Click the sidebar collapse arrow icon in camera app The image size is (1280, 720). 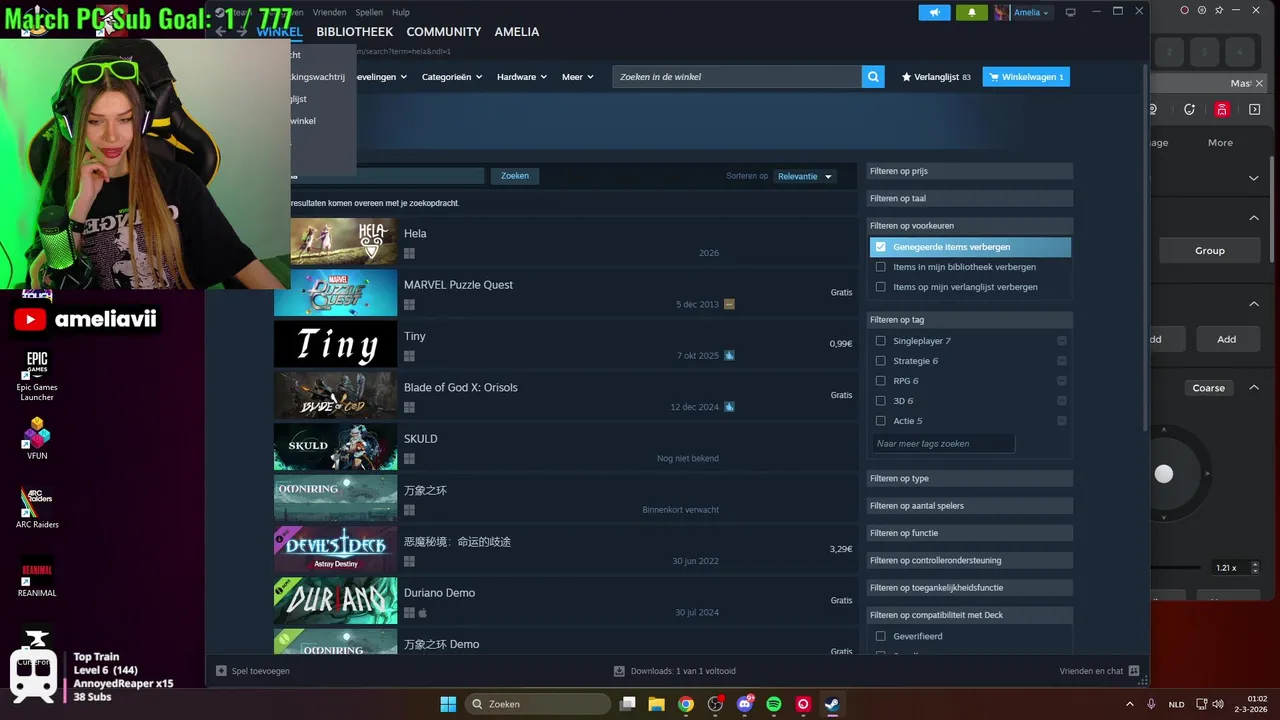click(x=1255, y=109)
